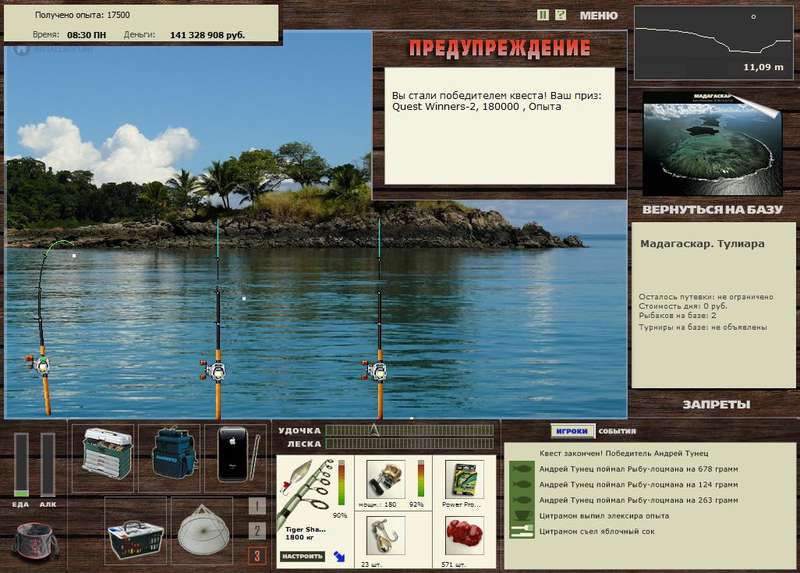Screen dimensions: 800x573
Task: Click 'Получено опыта: 17500' text
Action: tap(82, 15)
